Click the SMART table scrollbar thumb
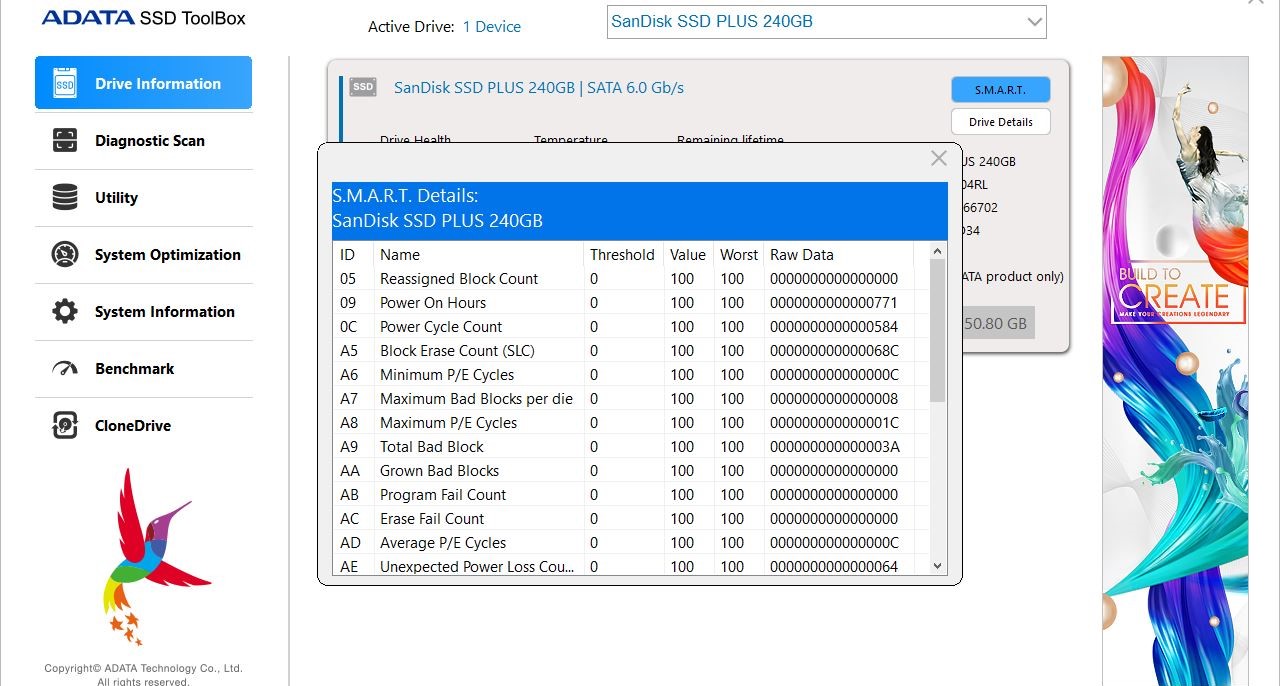Image resolution: width=1280 pixels, height=686 pixels. pos(937,330)
